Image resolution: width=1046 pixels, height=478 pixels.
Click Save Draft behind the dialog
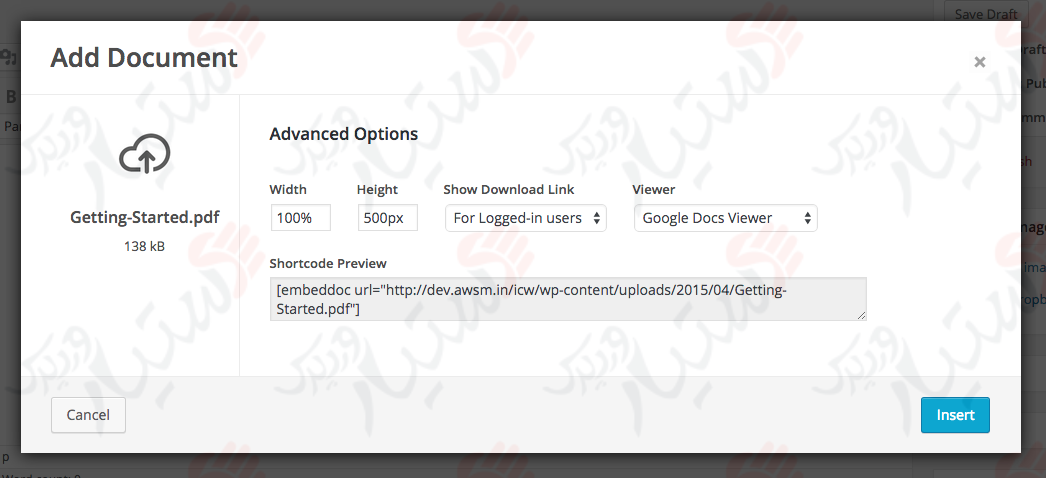(x=985, y=13)
